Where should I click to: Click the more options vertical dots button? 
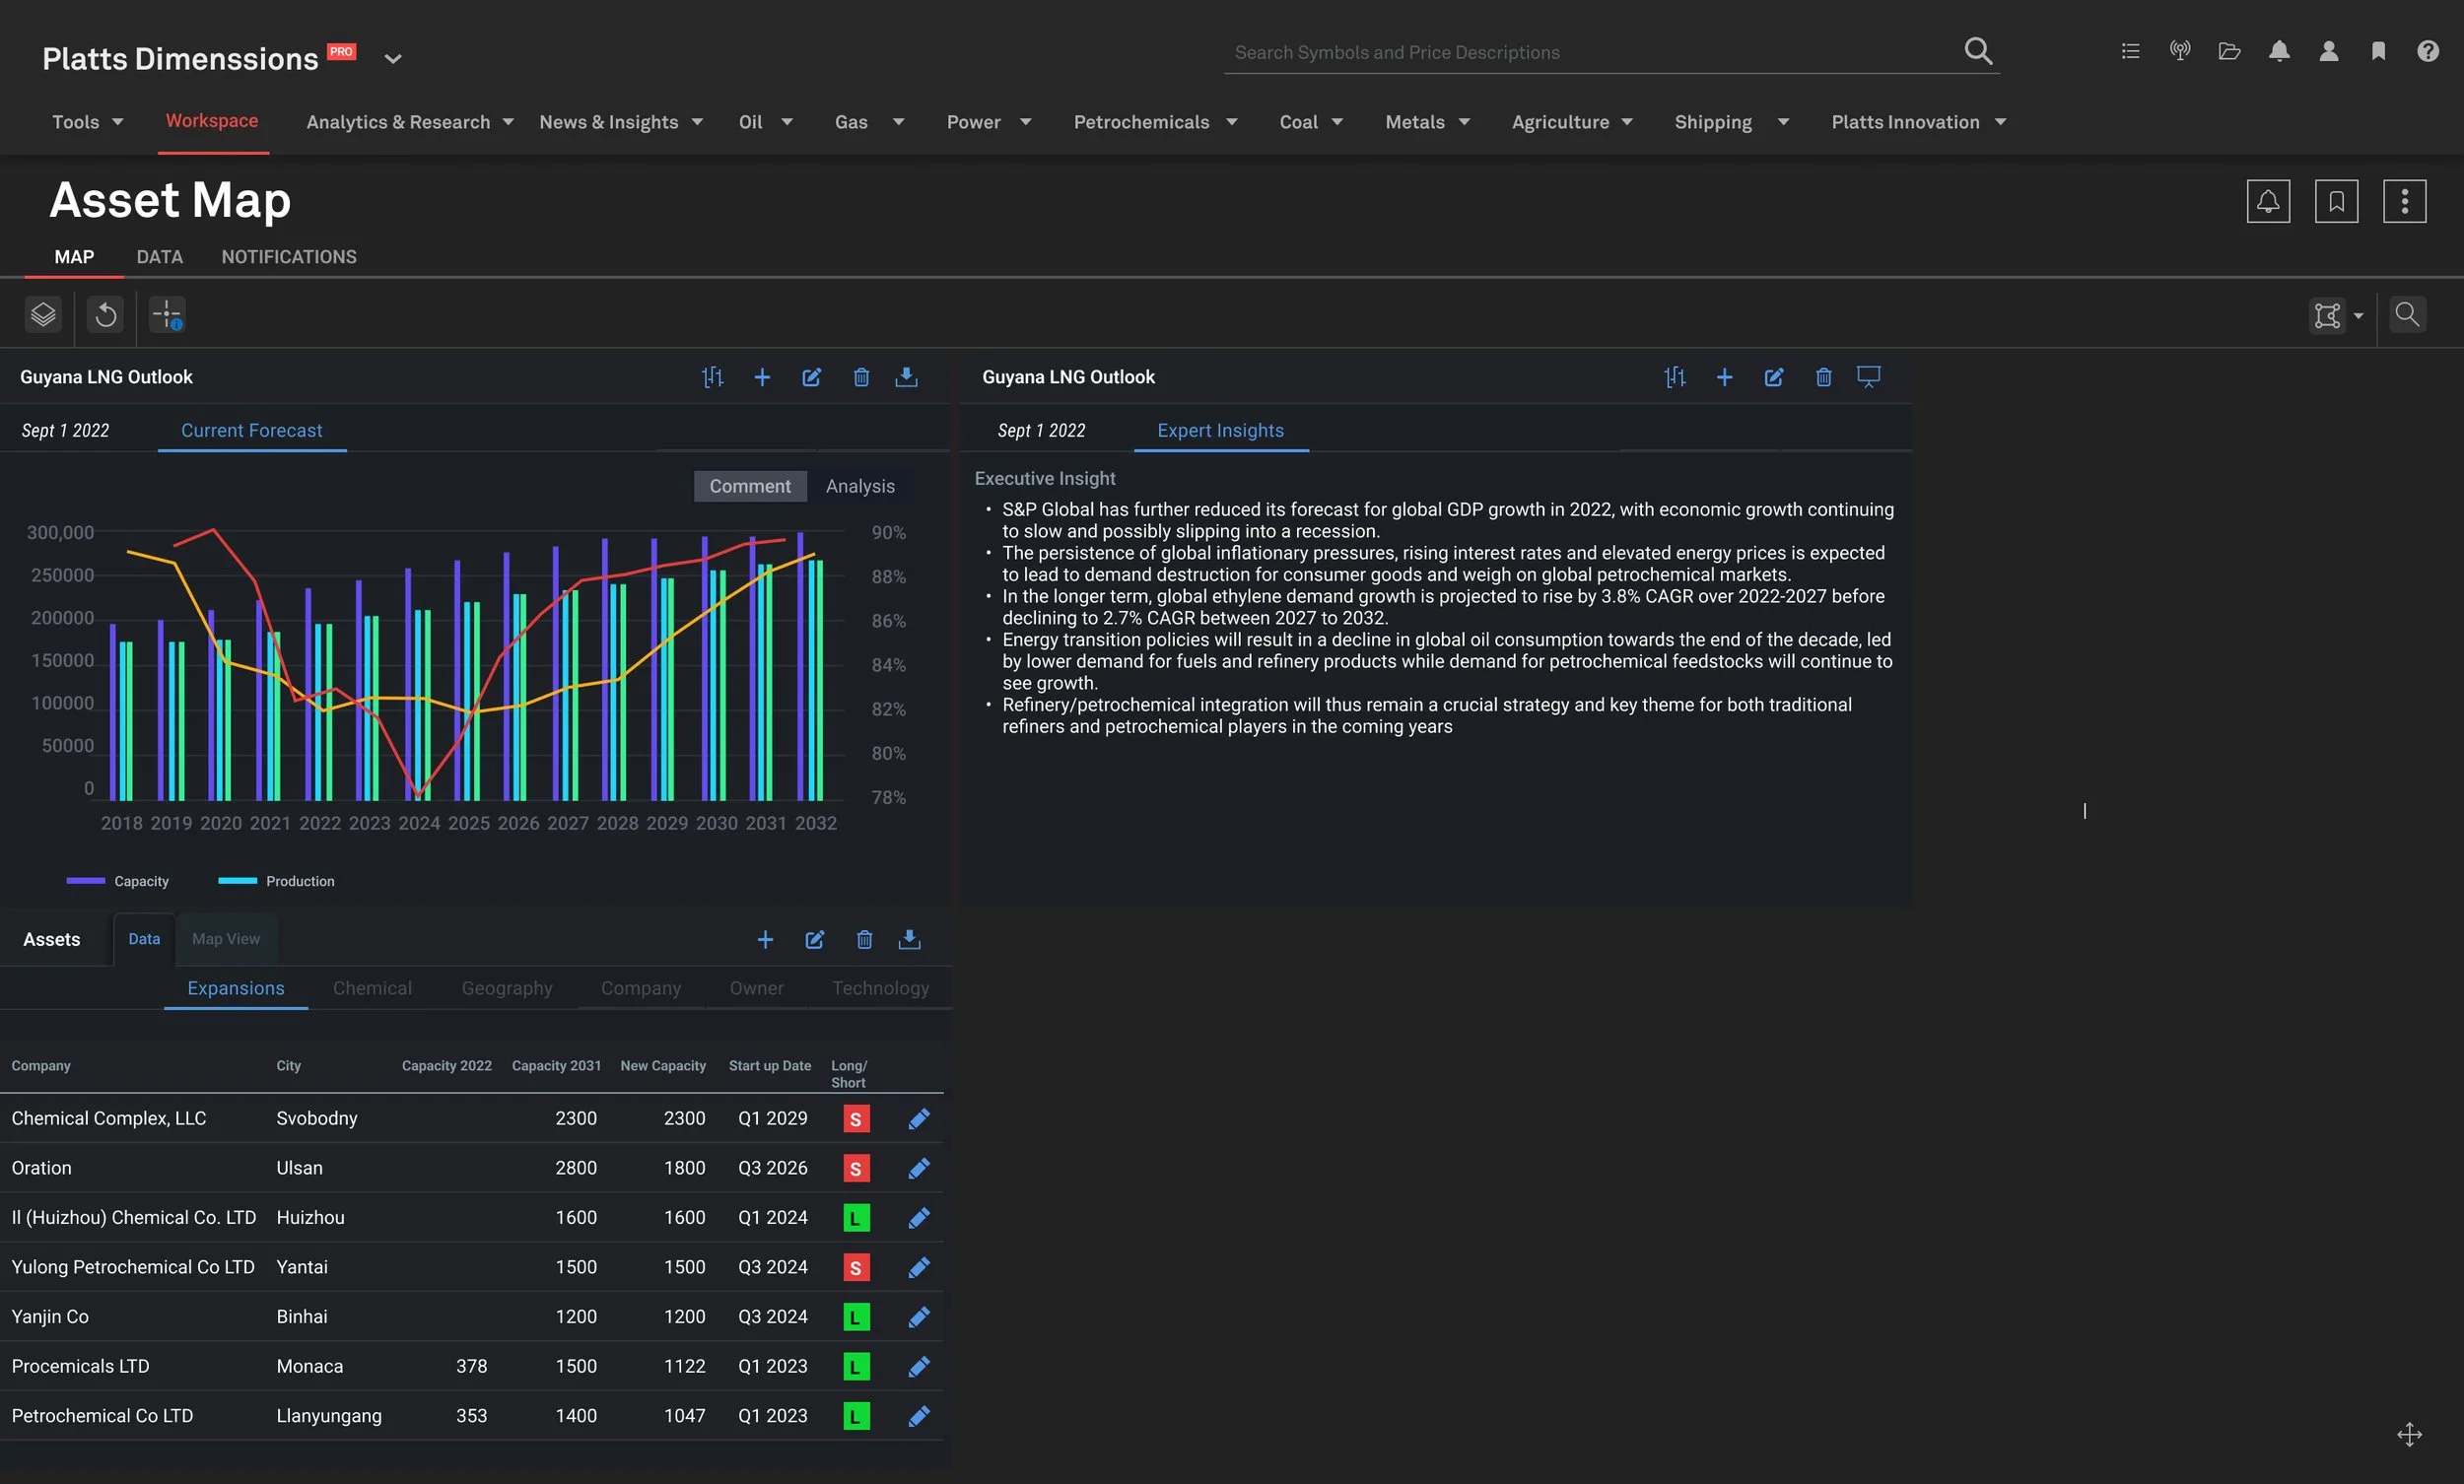pyautogui.click(x=2404, y=201)
